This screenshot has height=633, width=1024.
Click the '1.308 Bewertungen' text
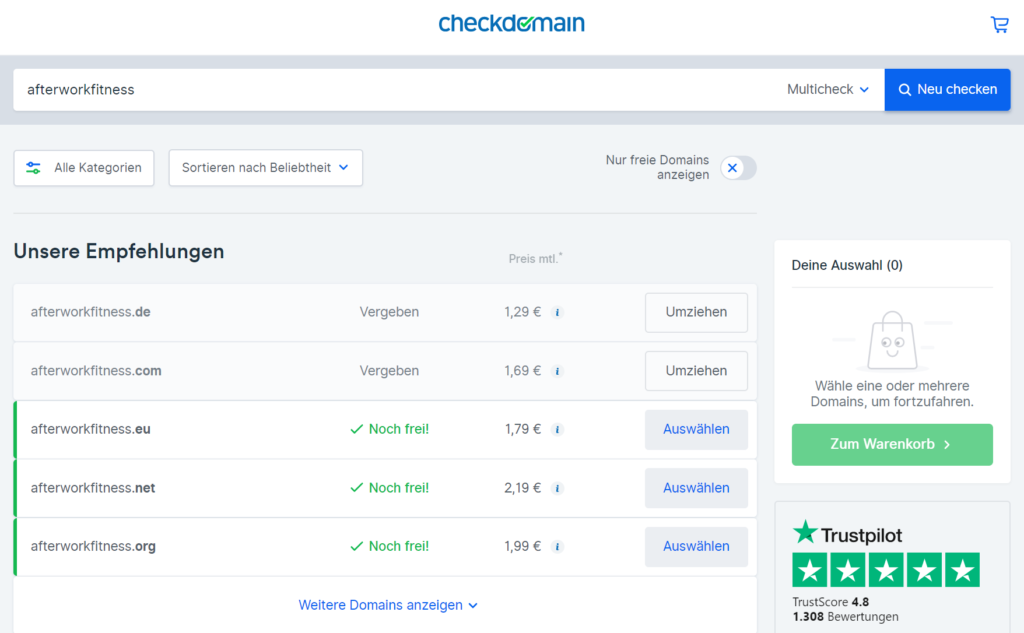[x=846, y=617]
